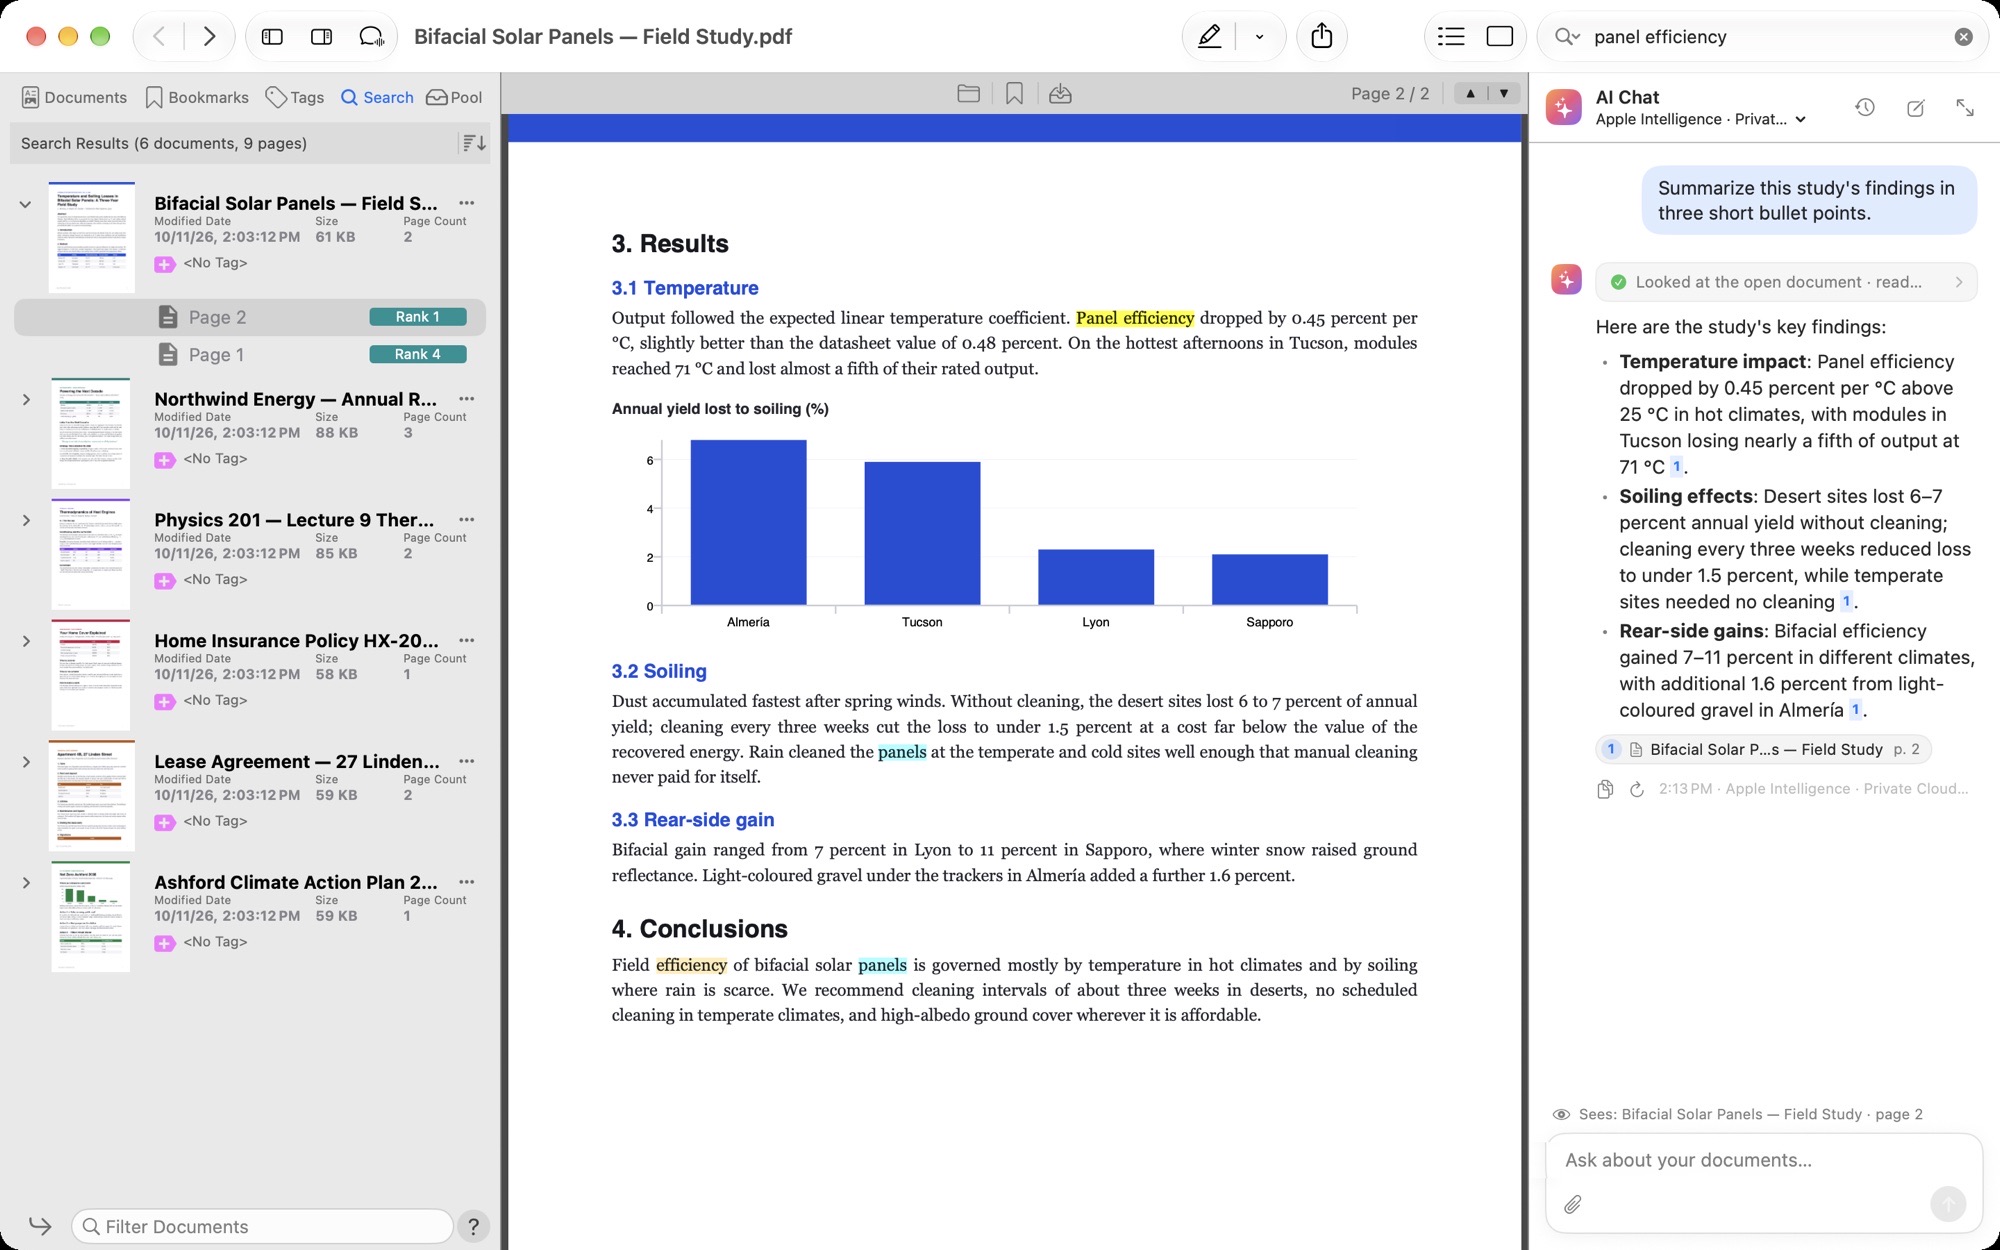Image resolution: width=2000 pixels, height=1250 pixels.
Task: Open AI chat history clock icon
Action: tap(1865, 107)
